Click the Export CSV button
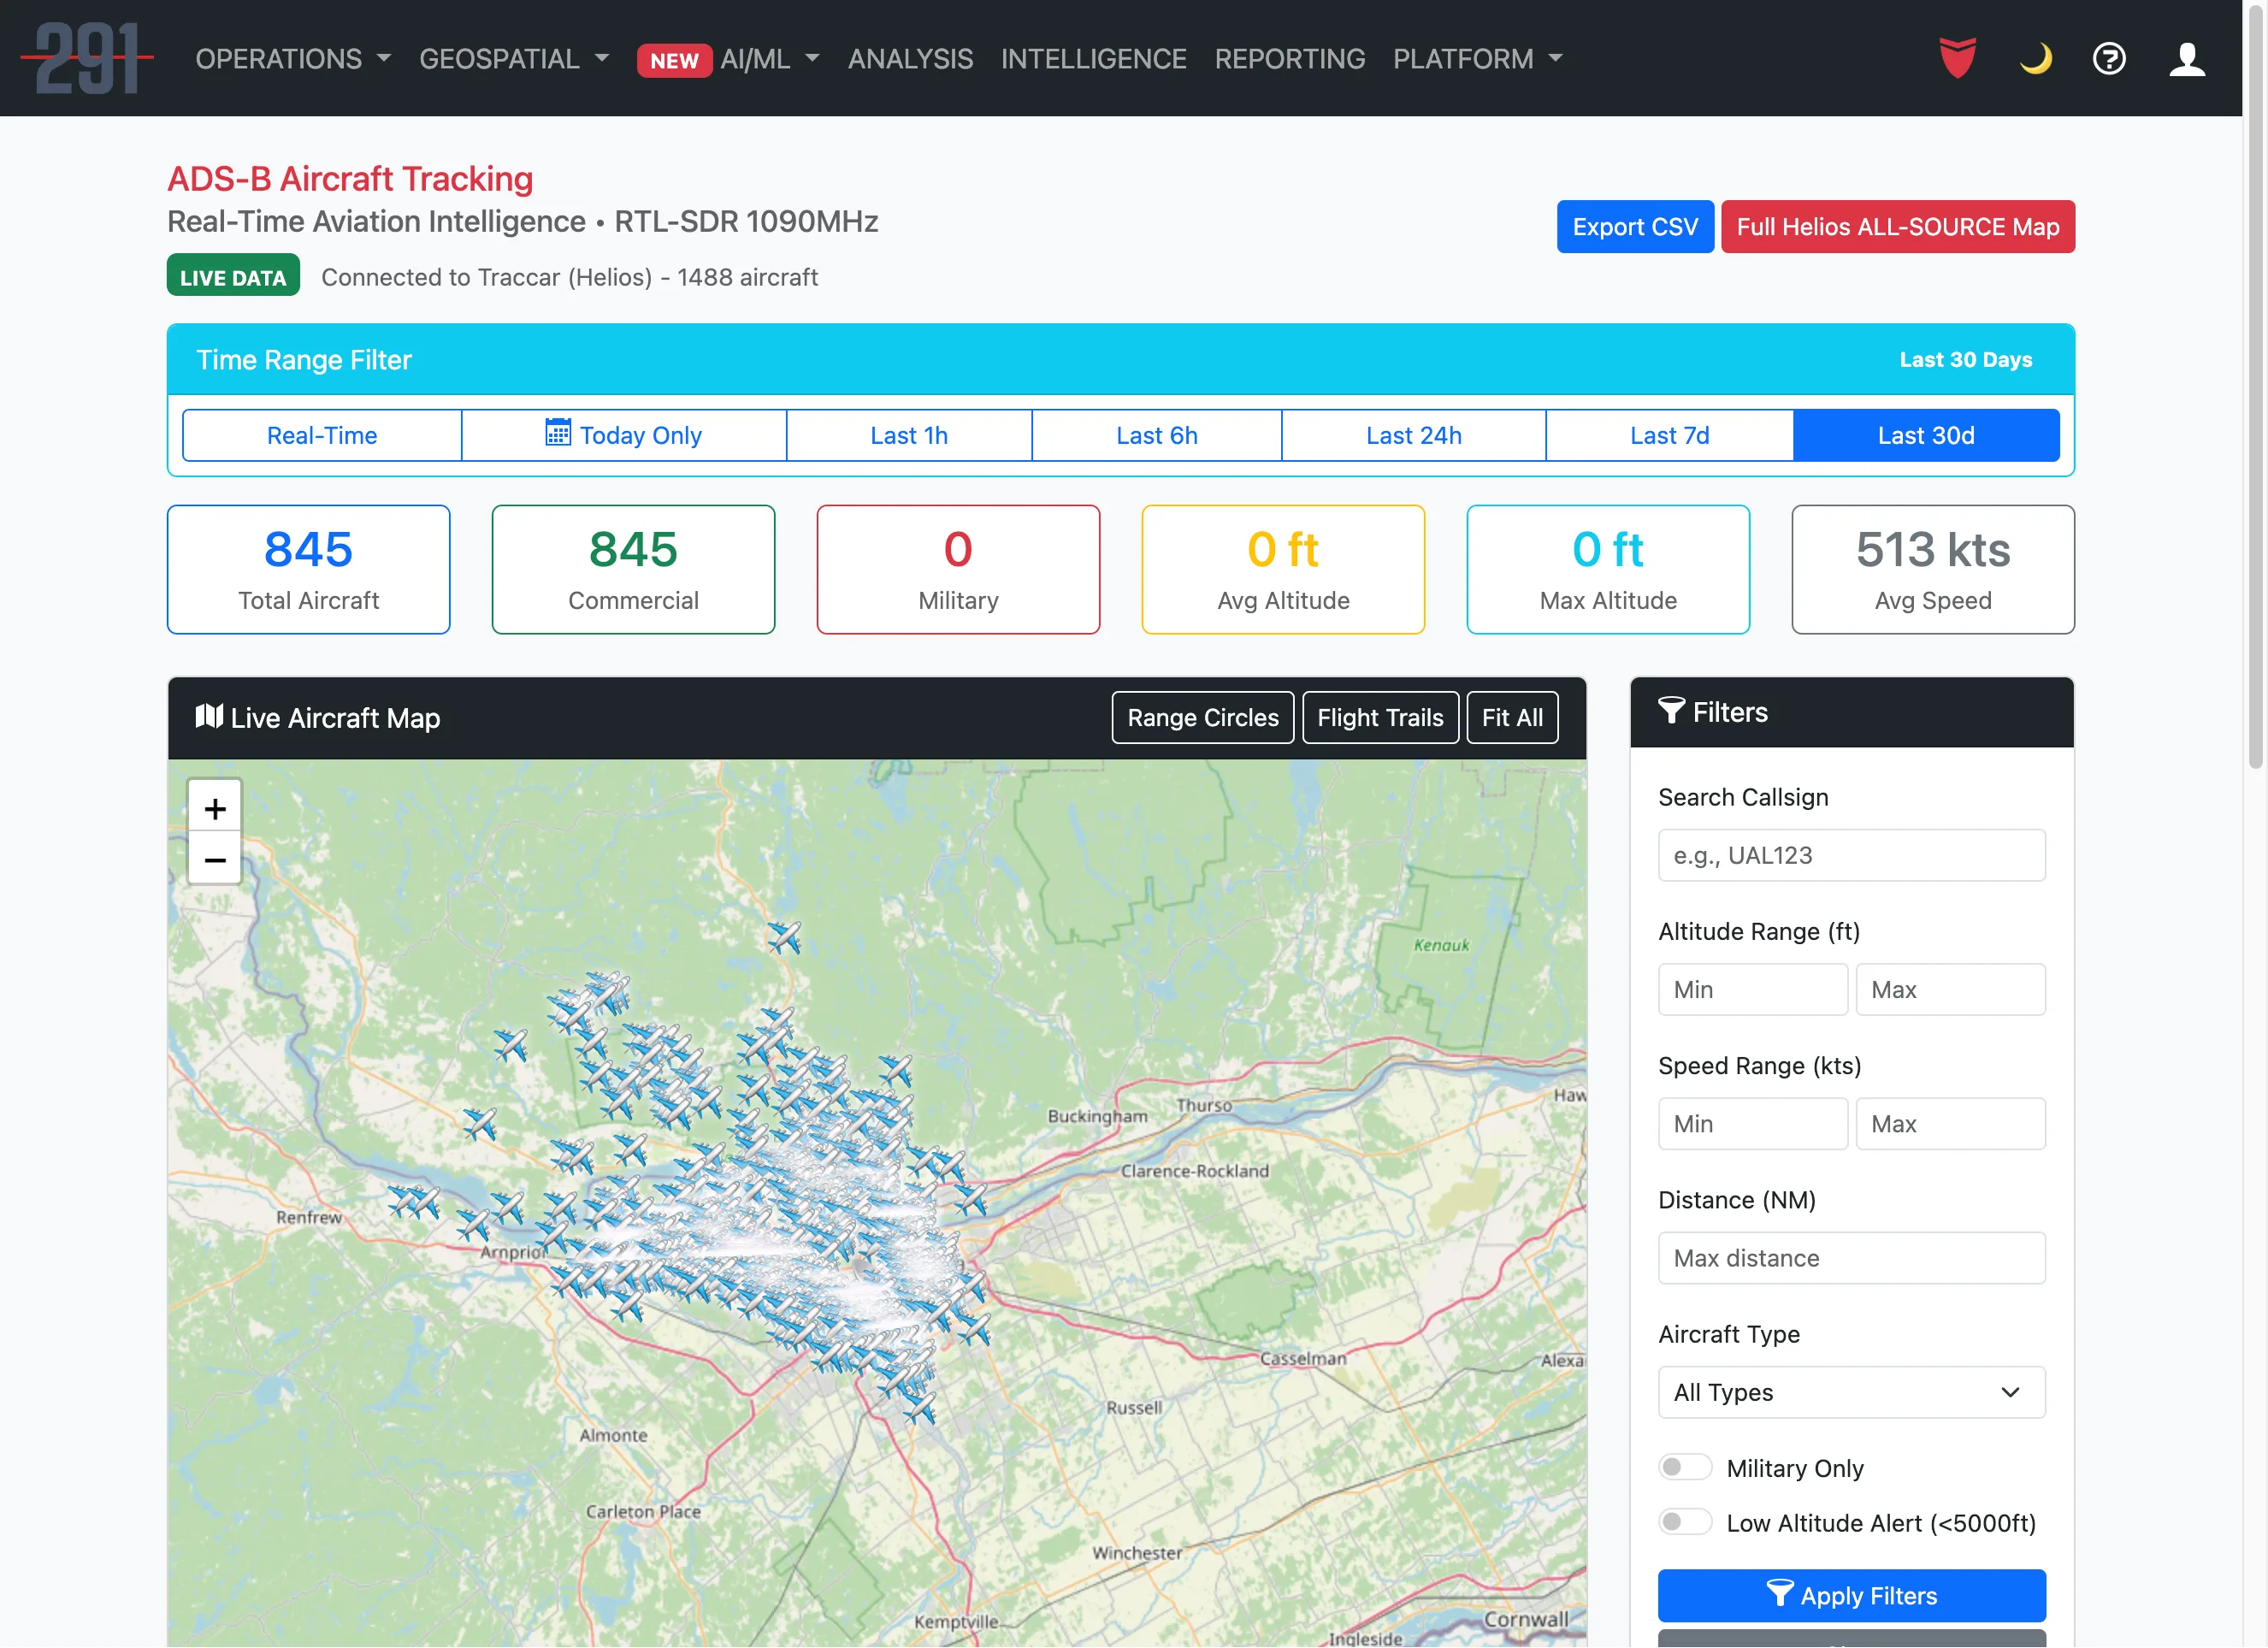2268x1648 pixels. pos(1635,226)
